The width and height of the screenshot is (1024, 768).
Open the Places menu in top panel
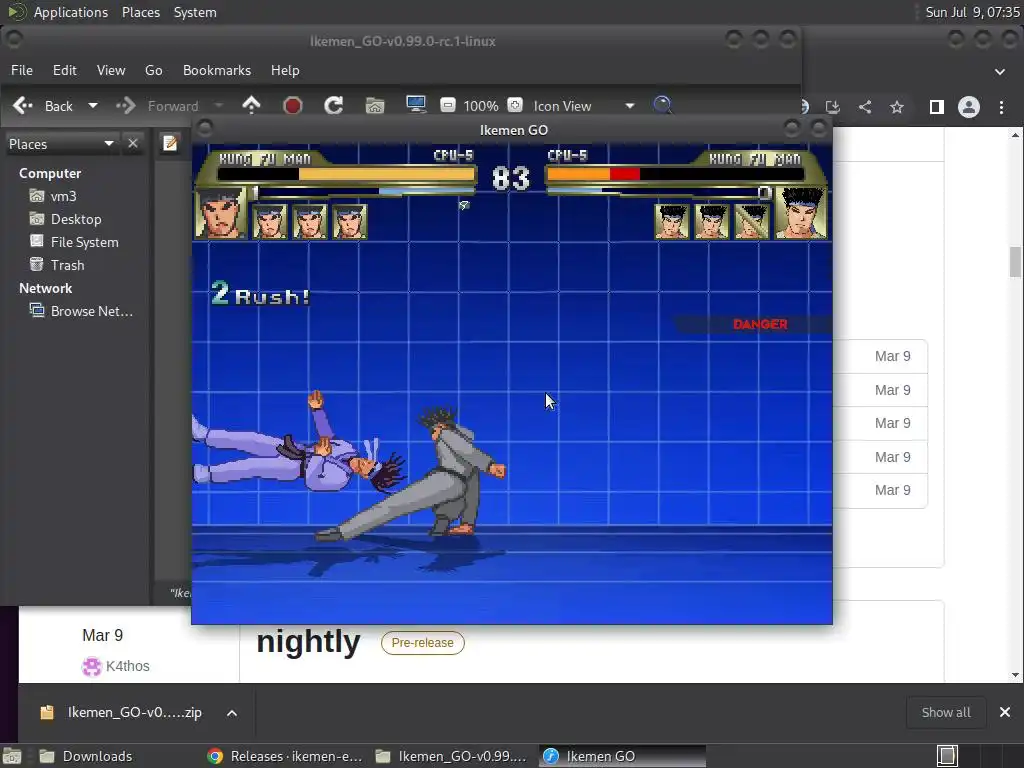[141, 12]
